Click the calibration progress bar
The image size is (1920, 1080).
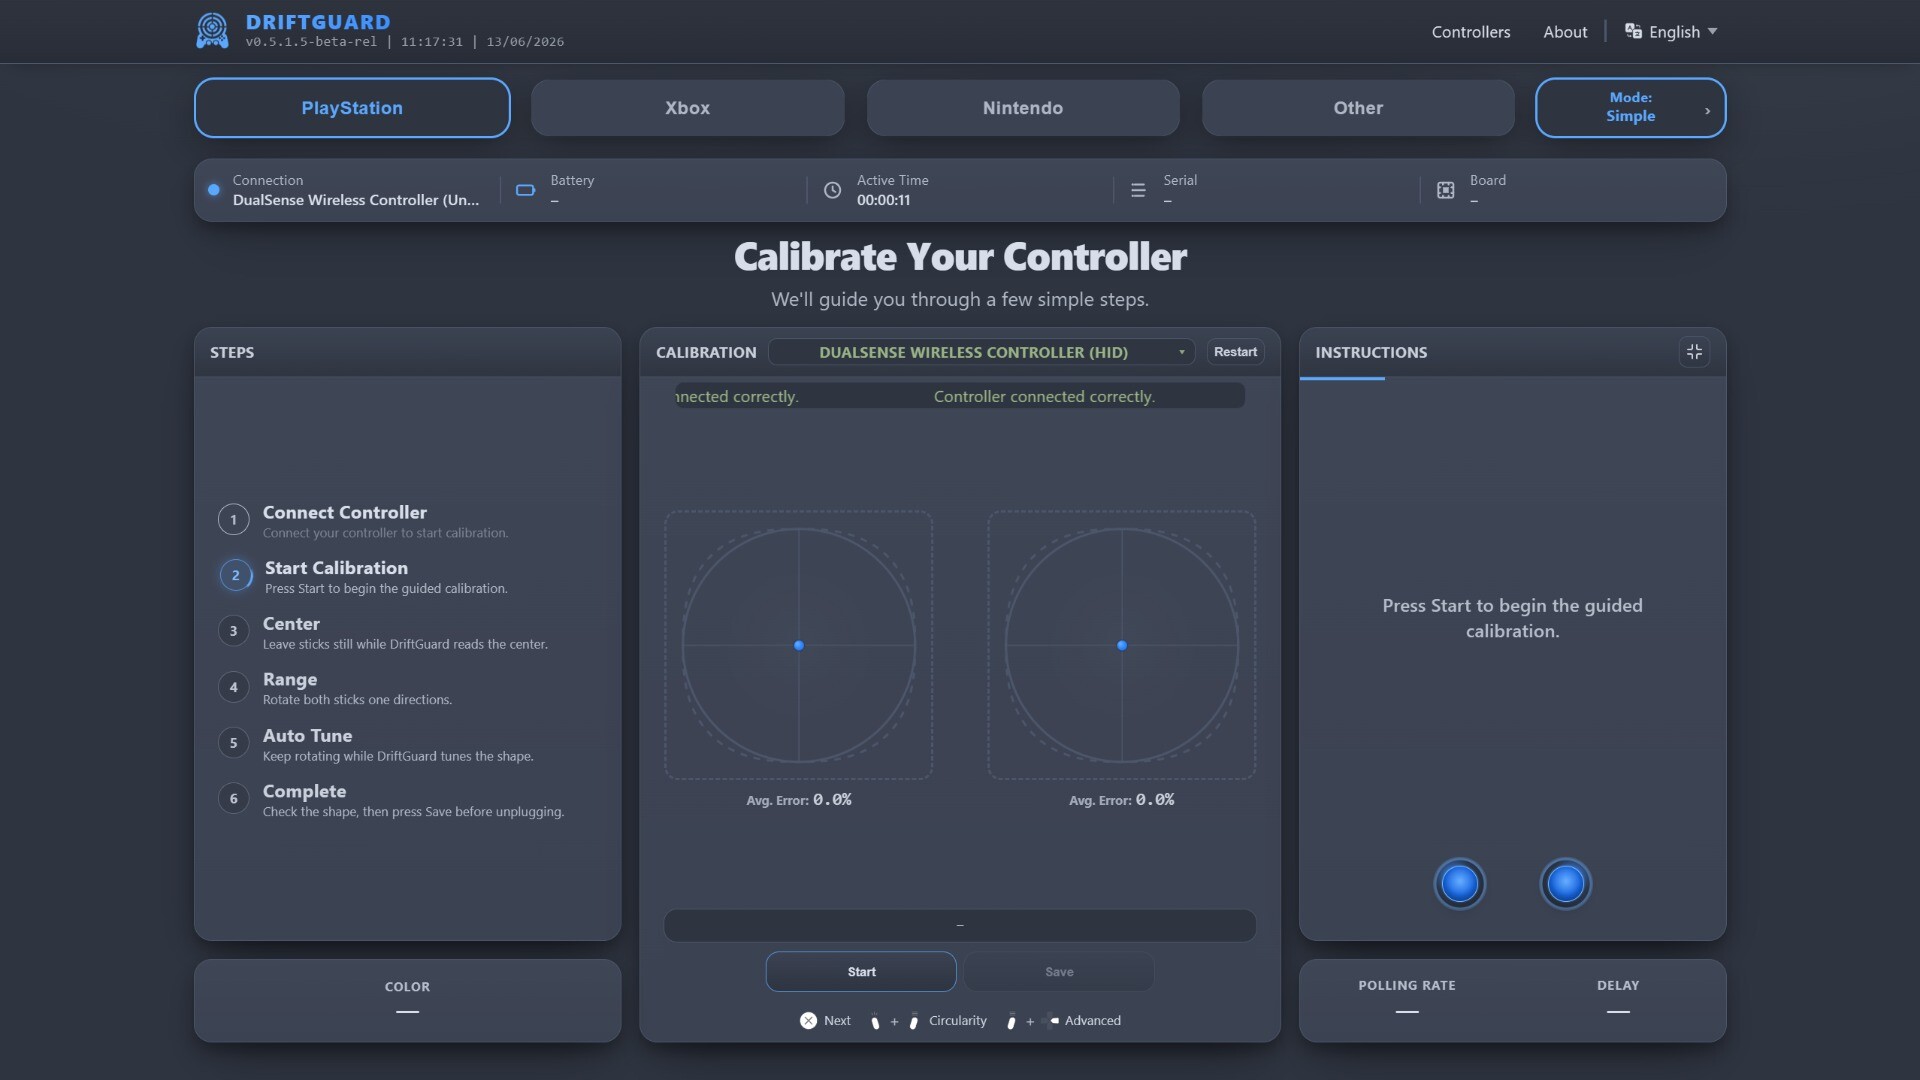[959, 925]
